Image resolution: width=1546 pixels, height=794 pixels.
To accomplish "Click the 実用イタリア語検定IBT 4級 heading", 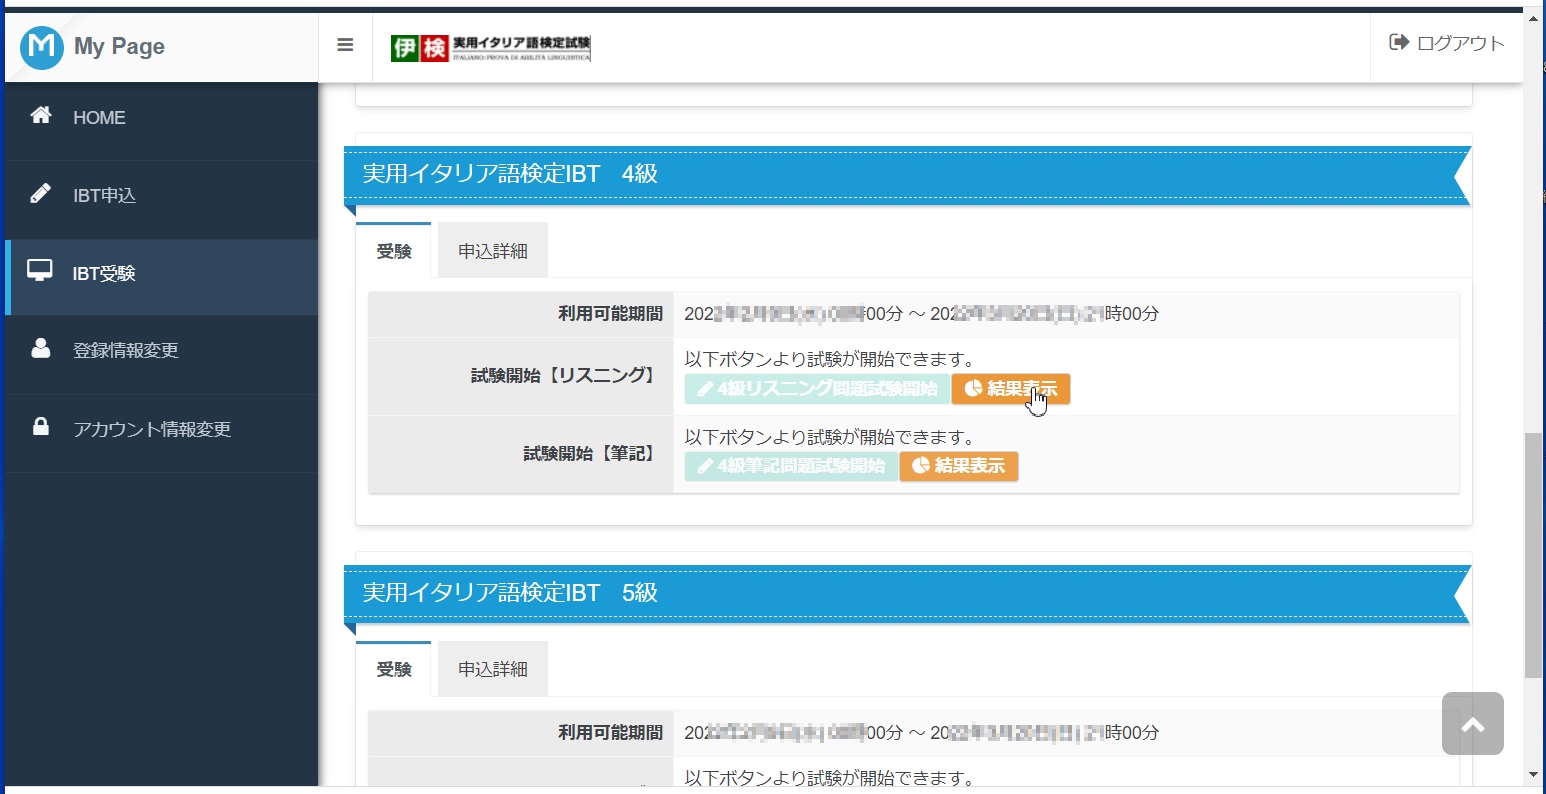I will click(510, 174).
